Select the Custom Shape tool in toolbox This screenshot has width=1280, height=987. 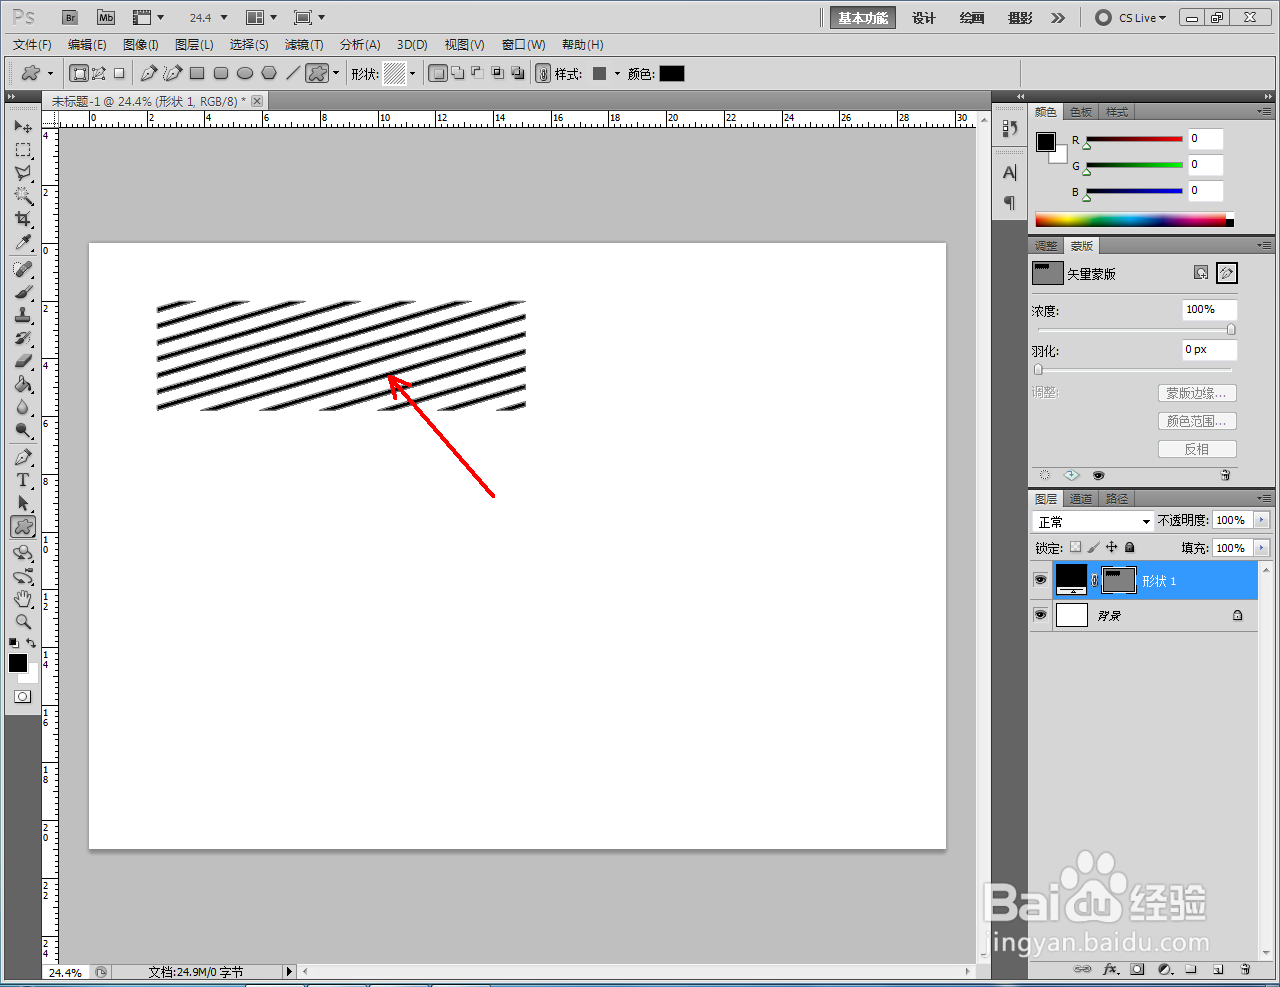point(23,526)
